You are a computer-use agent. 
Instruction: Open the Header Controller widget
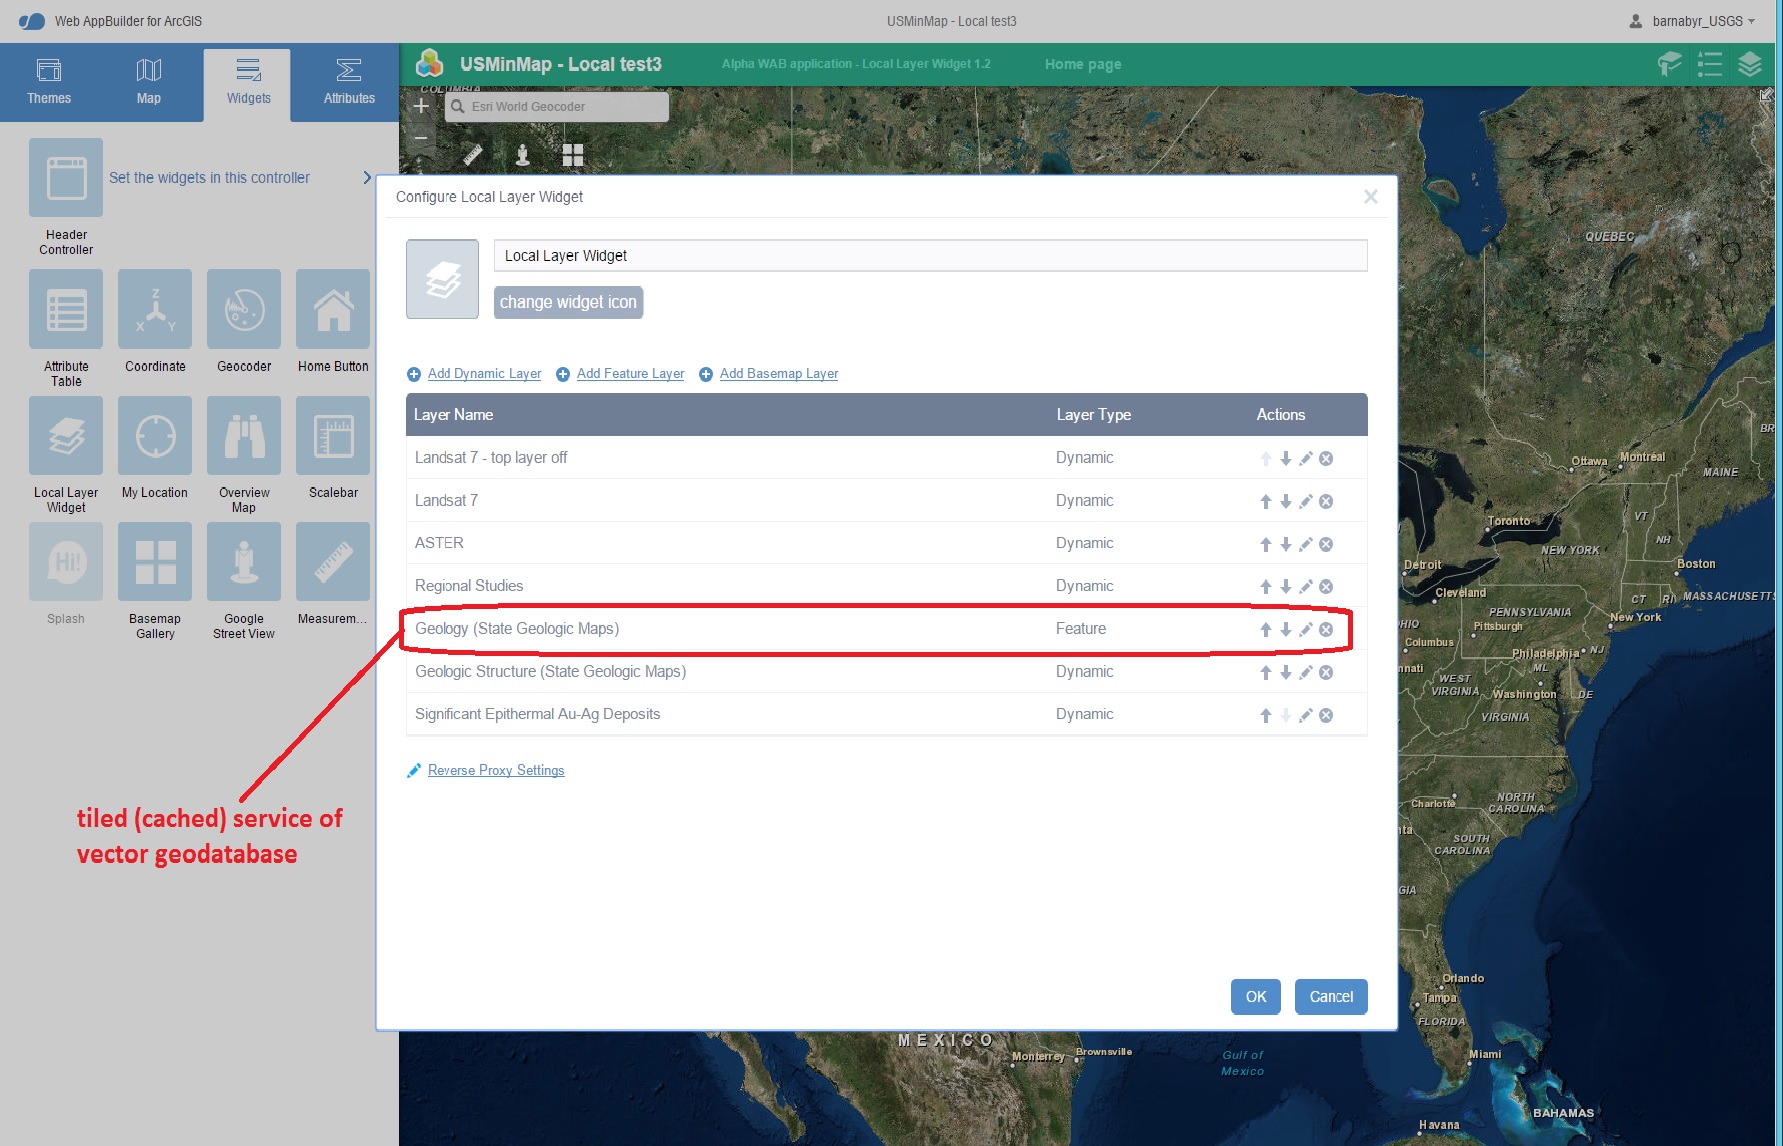(66, 177)
